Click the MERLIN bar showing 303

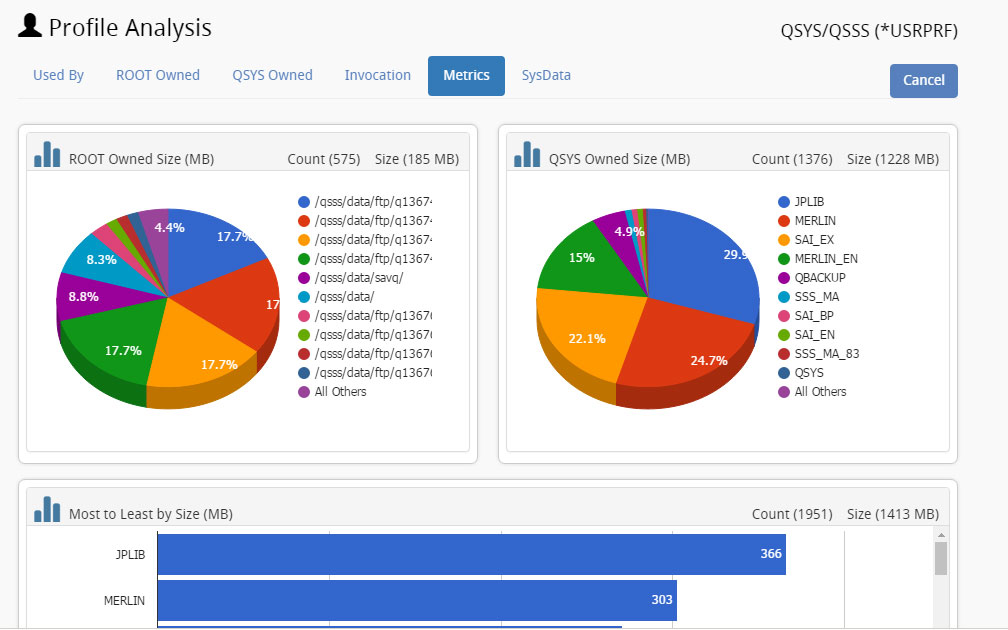(416, 601)
